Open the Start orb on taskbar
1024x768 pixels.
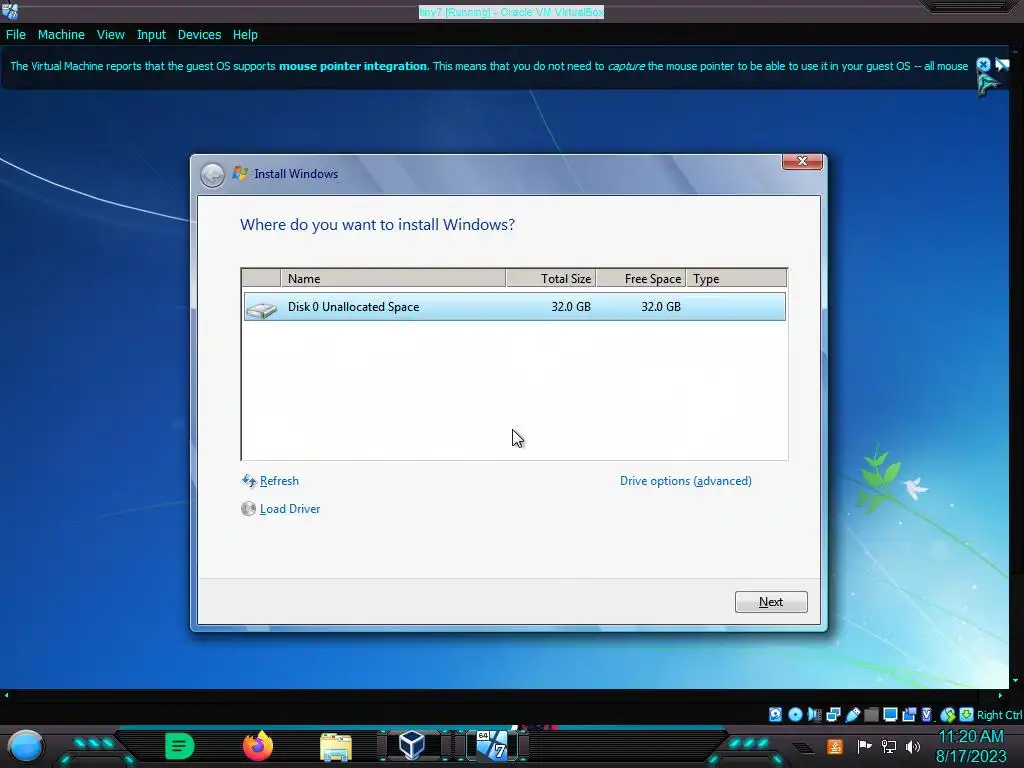(x=25, y=746)
